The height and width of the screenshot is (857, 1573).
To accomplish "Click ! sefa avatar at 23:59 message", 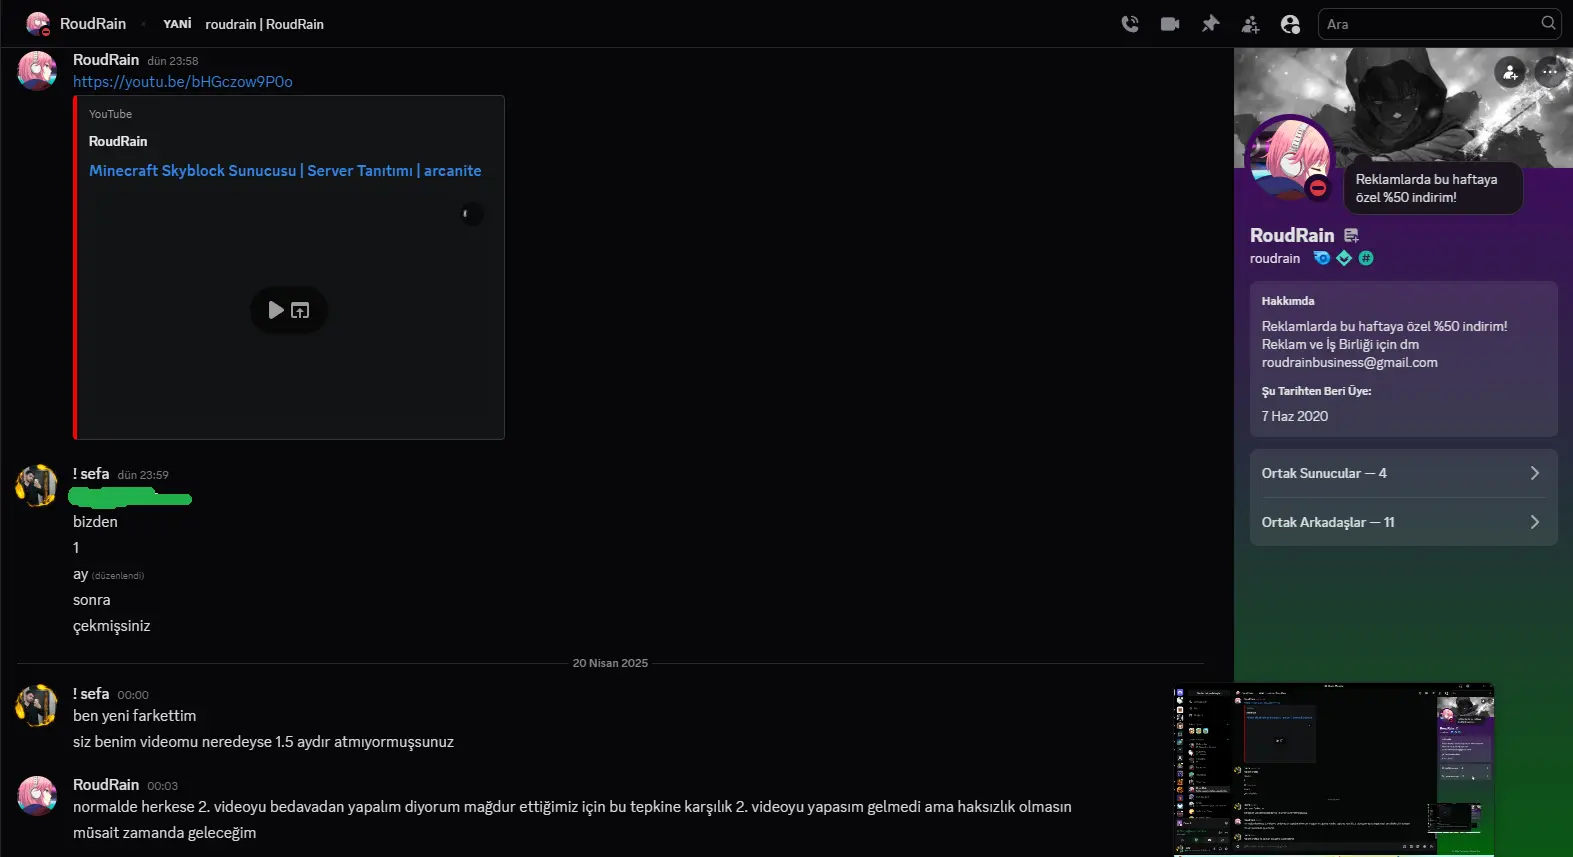I will [37, 485].
